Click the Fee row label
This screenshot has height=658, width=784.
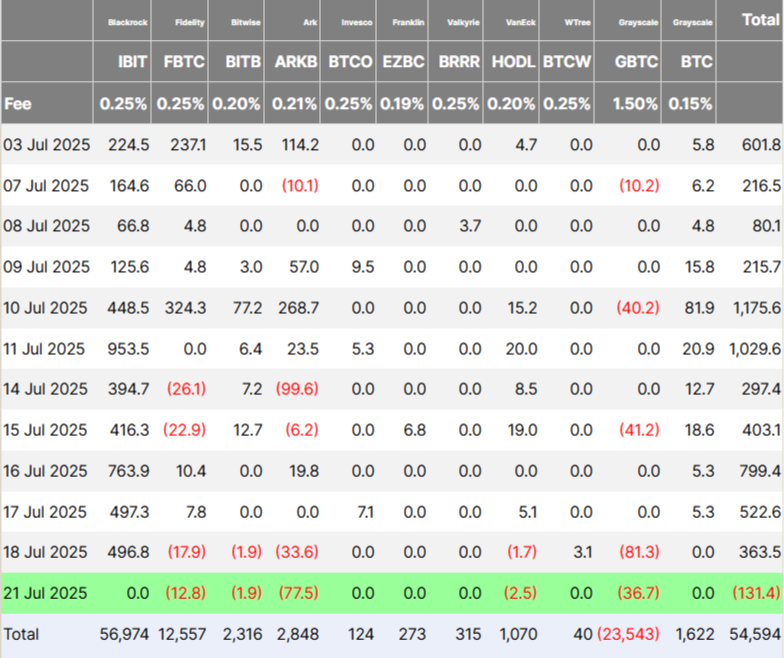click(x=18, y=104)
